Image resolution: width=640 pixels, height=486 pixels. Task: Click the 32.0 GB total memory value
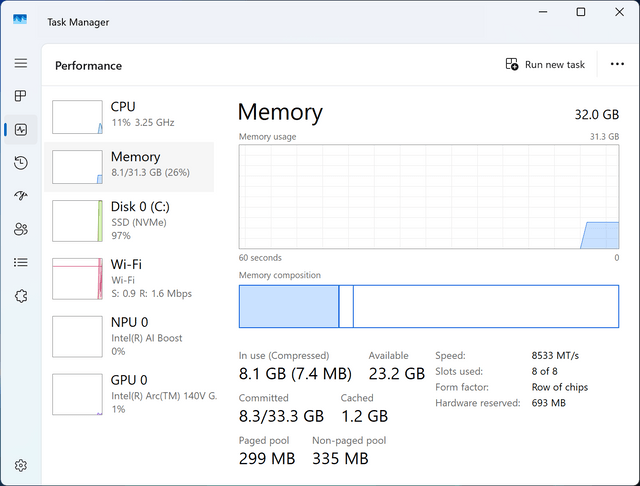click(x=597, y=115)
